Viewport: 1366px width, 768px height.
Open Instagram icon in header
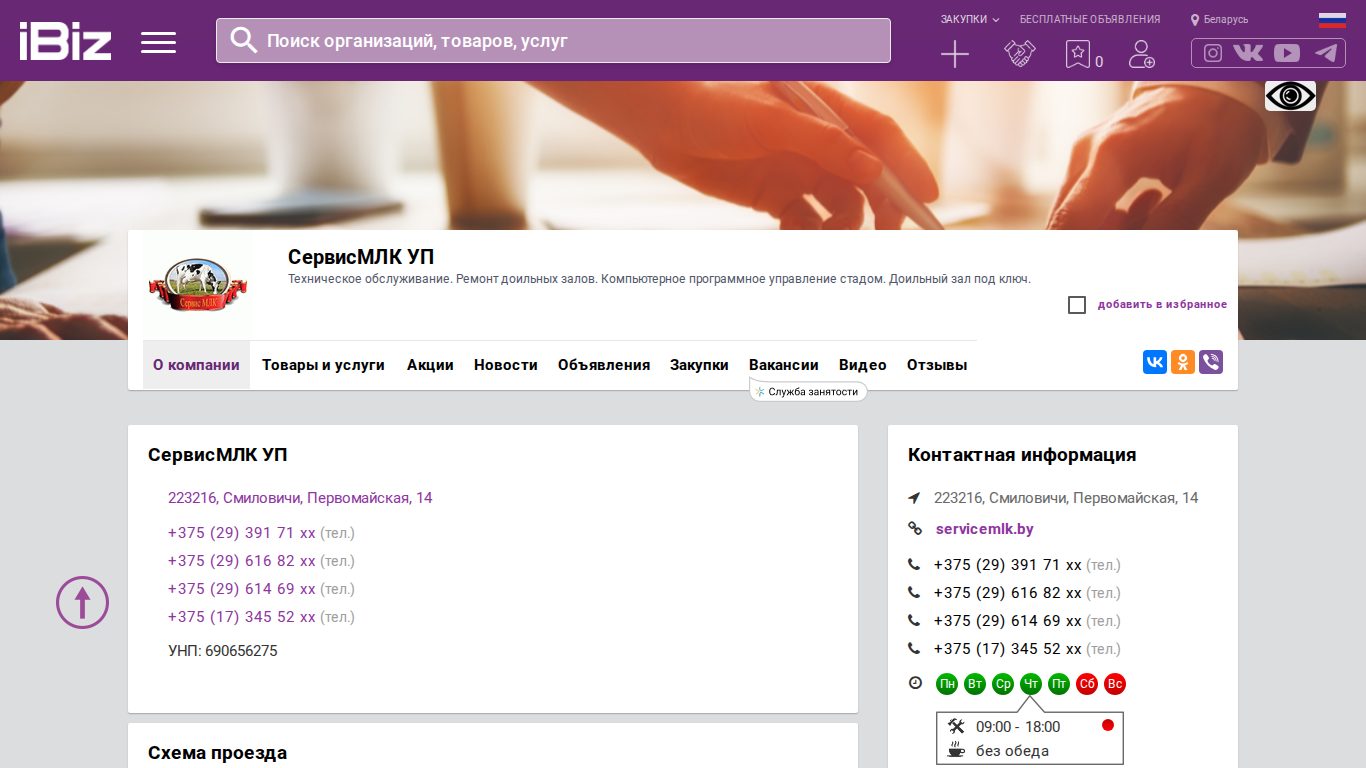point(1213,53)
